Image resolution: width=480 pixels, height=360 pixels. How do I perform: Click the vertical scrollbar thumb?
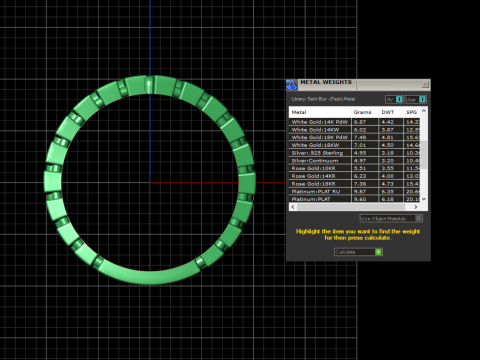tap(424, 155)
